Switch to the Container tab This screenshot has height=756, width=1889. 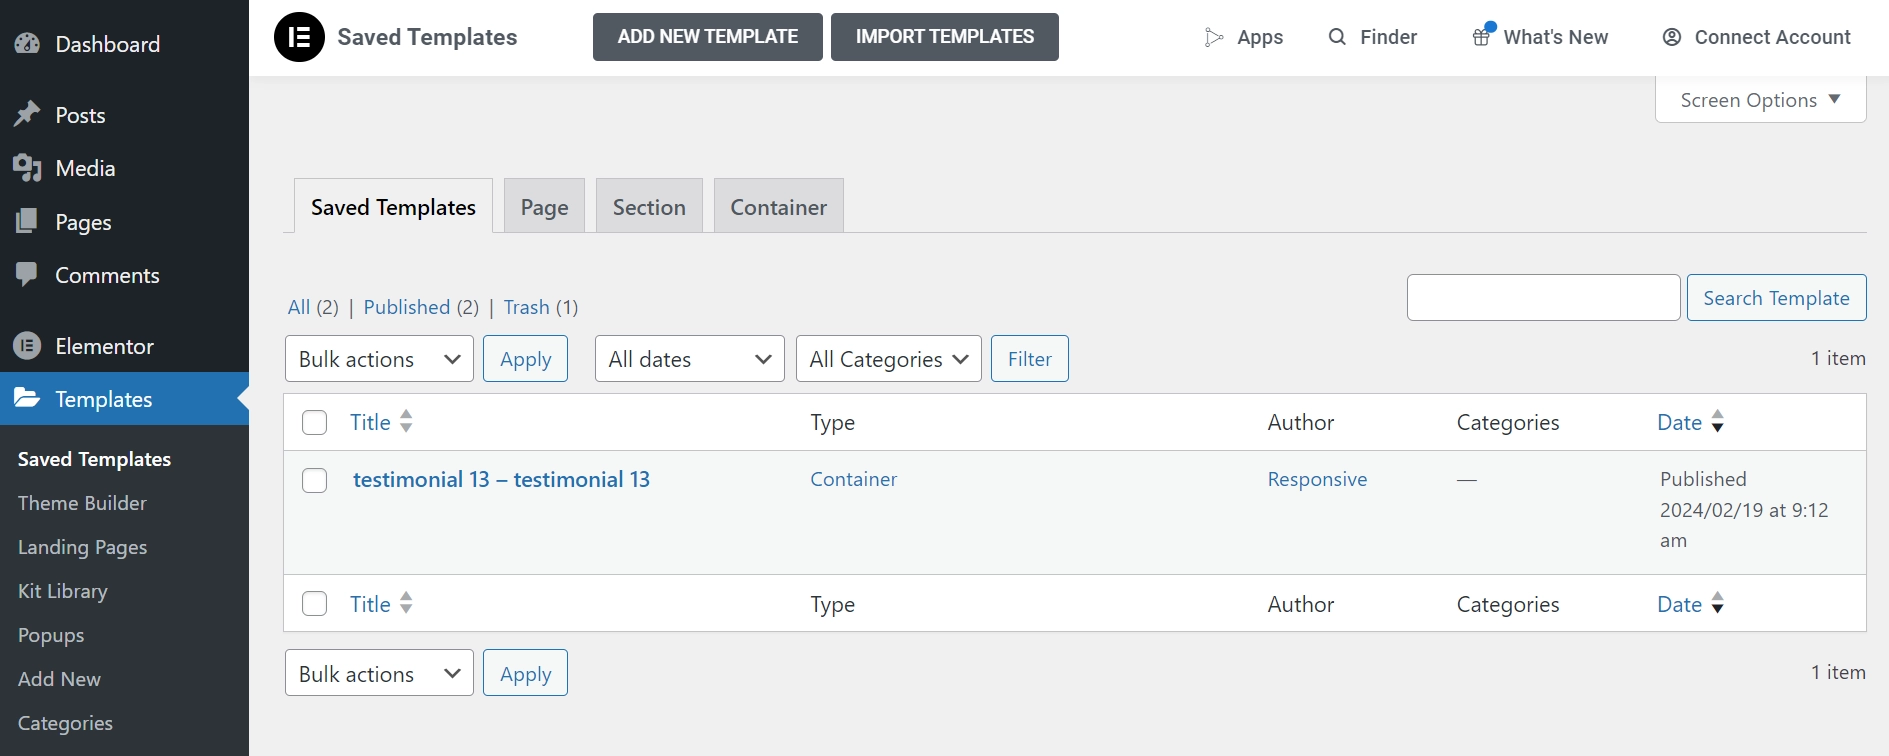[779, 207]
